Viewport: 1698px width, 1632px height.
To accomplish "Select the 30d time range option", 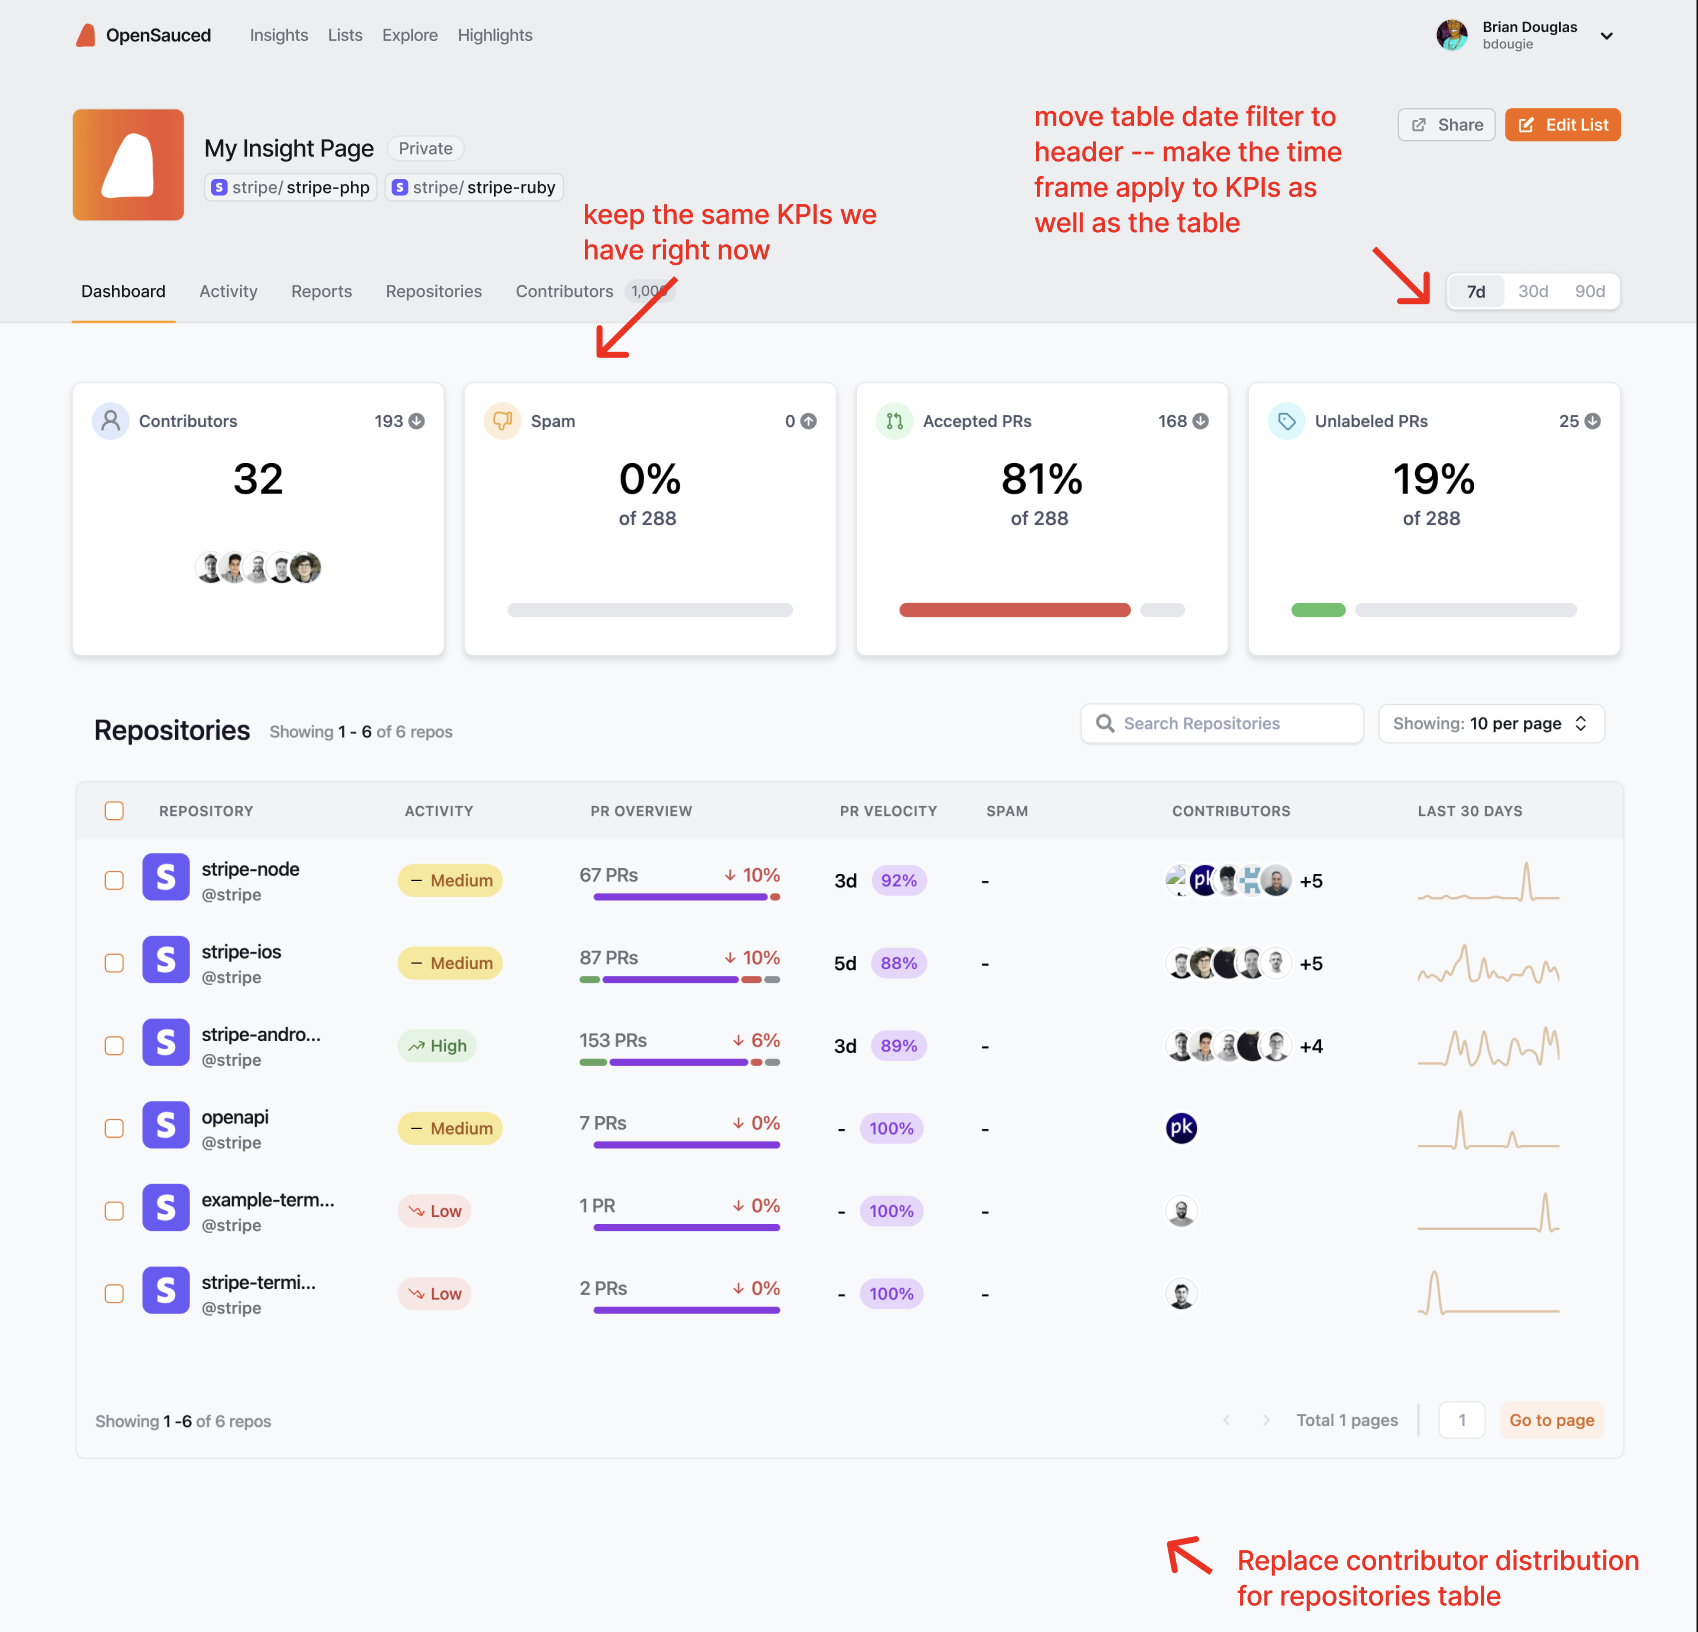I will click(x=1533, y=291).
